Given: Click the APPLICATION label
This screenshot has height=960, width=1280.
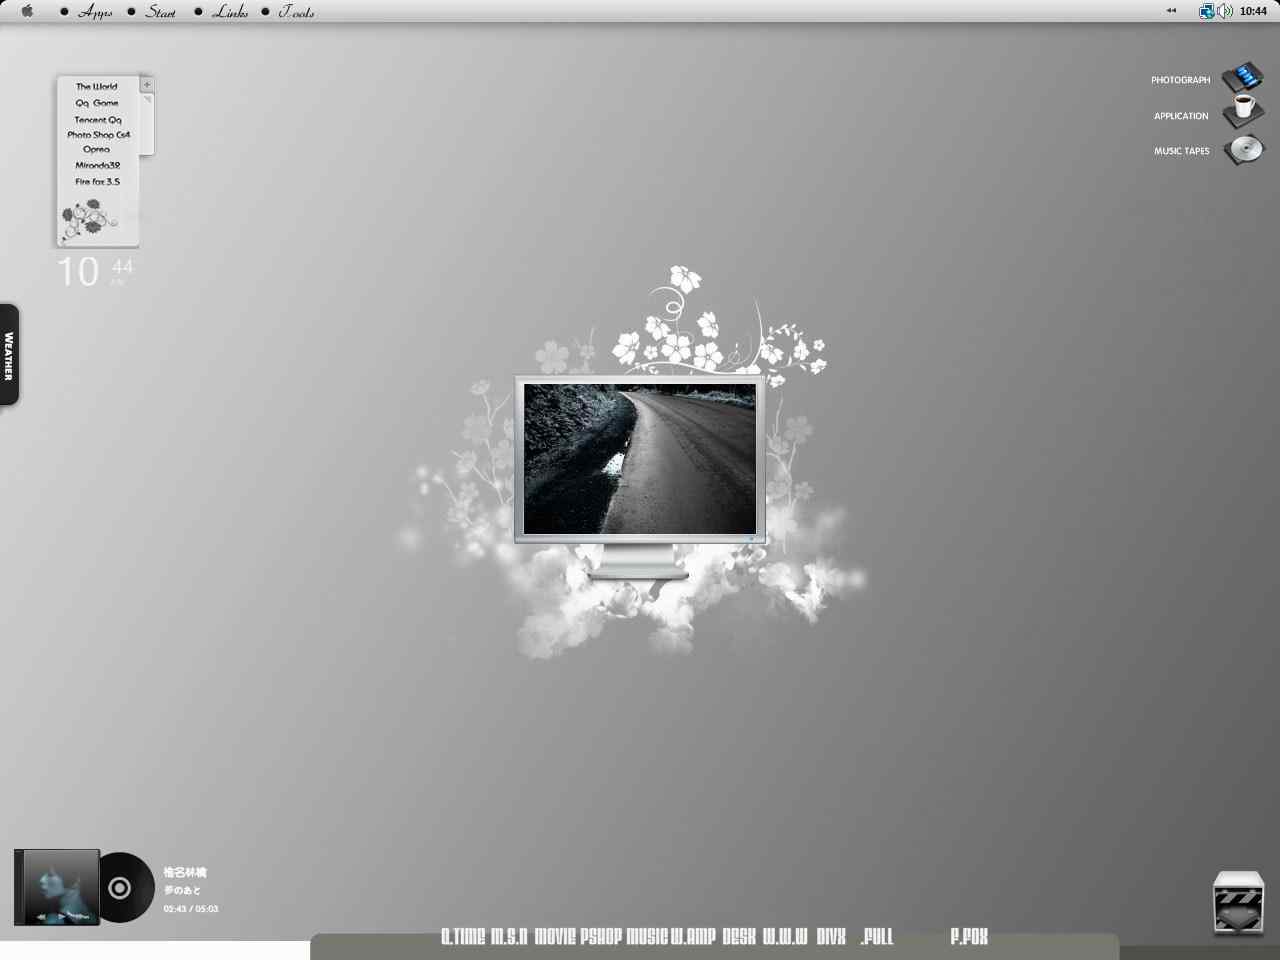Looking at the screenshot, I should (1181, 116).
